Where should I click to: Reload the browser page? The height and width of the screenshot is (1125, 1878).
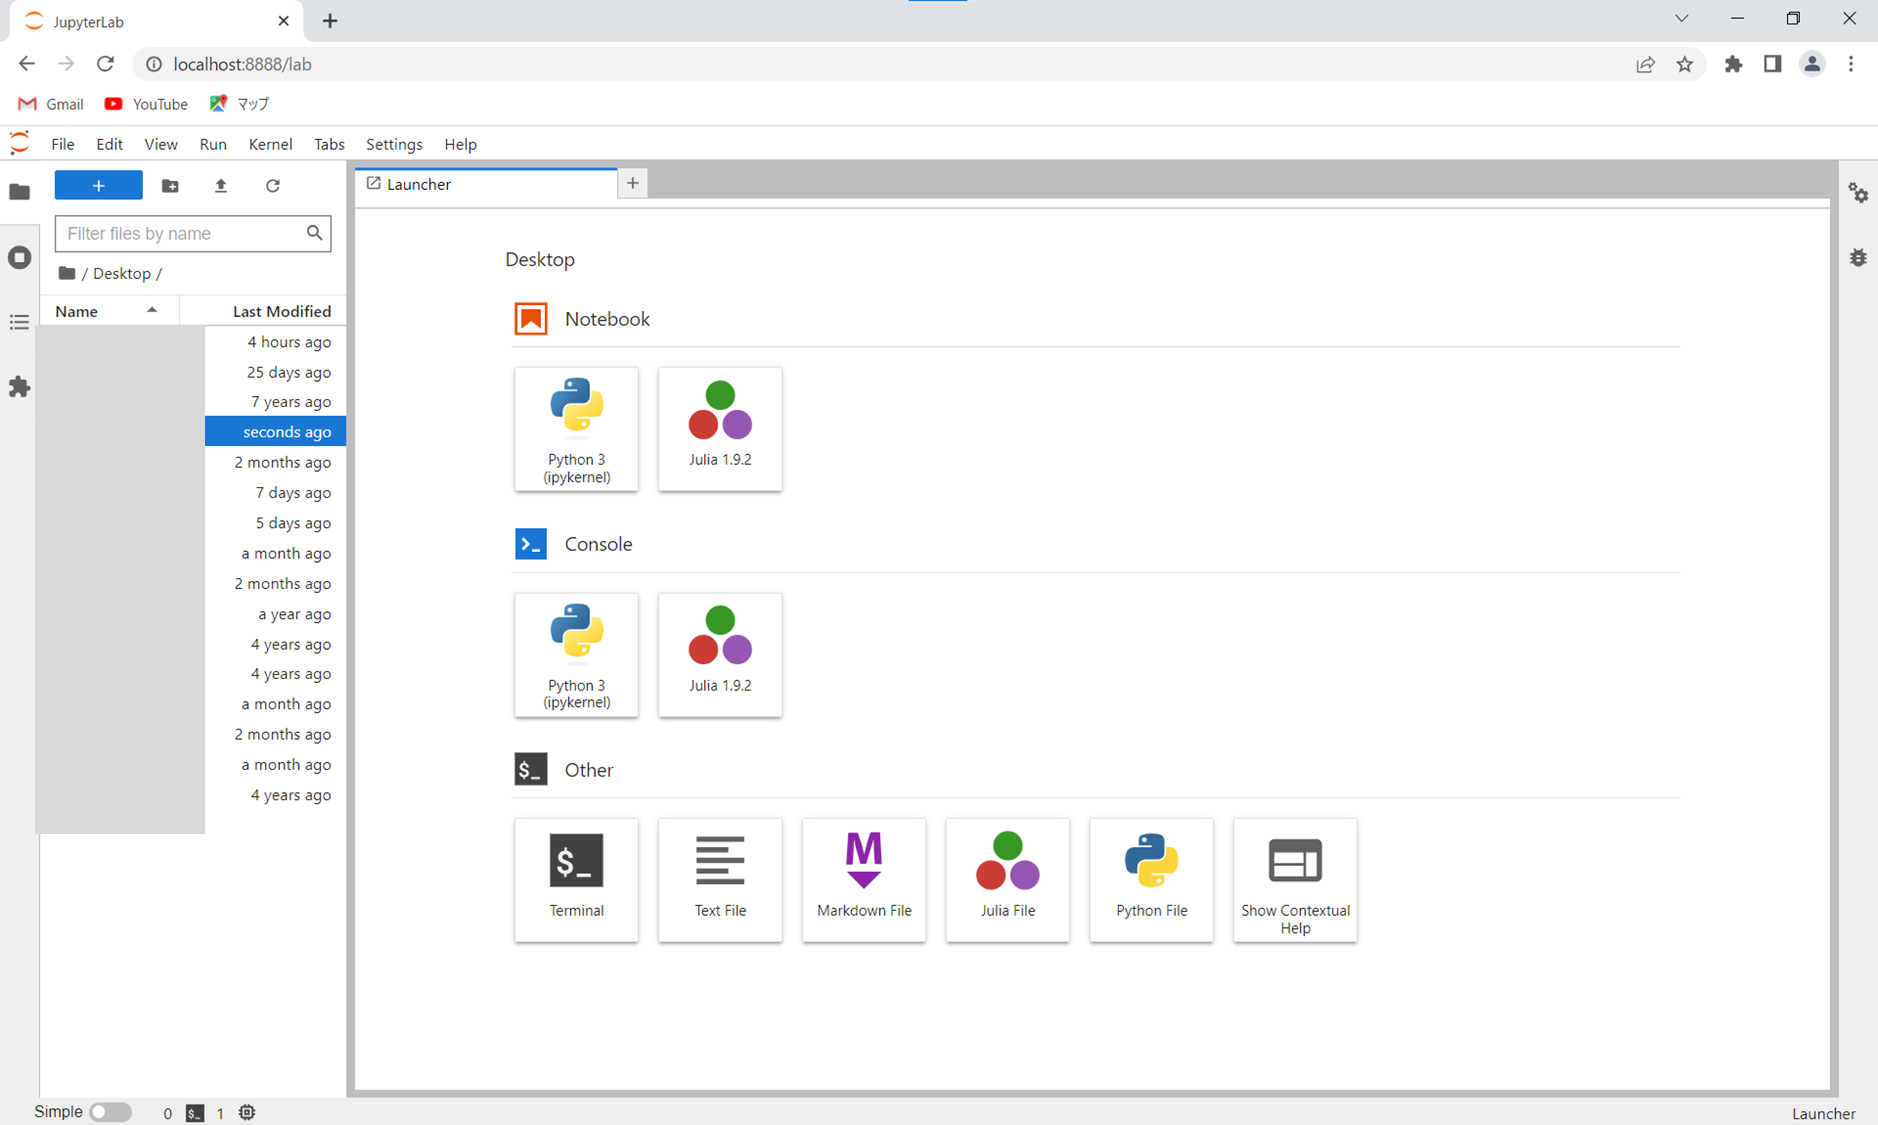tap(105, 64)
